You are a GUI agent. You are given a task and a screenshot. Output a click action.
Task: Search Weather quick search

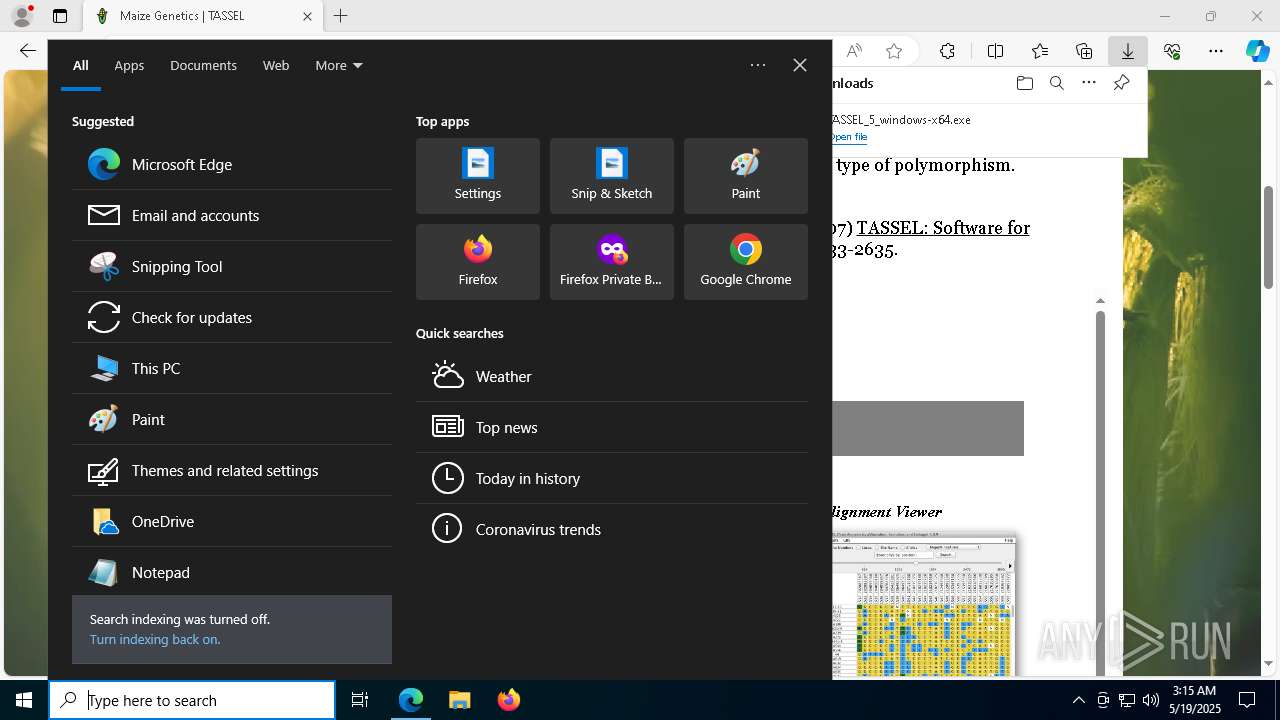[612, 376]
